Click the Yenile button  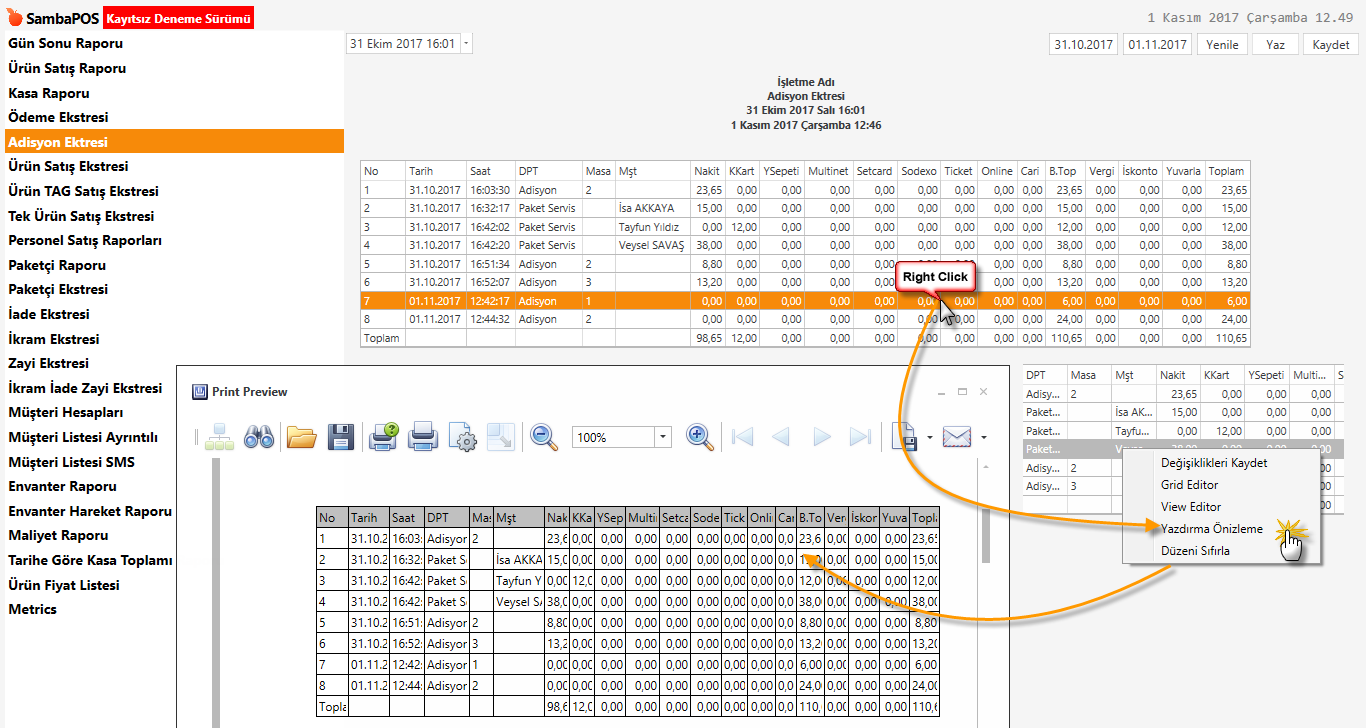click(1222, 44)
